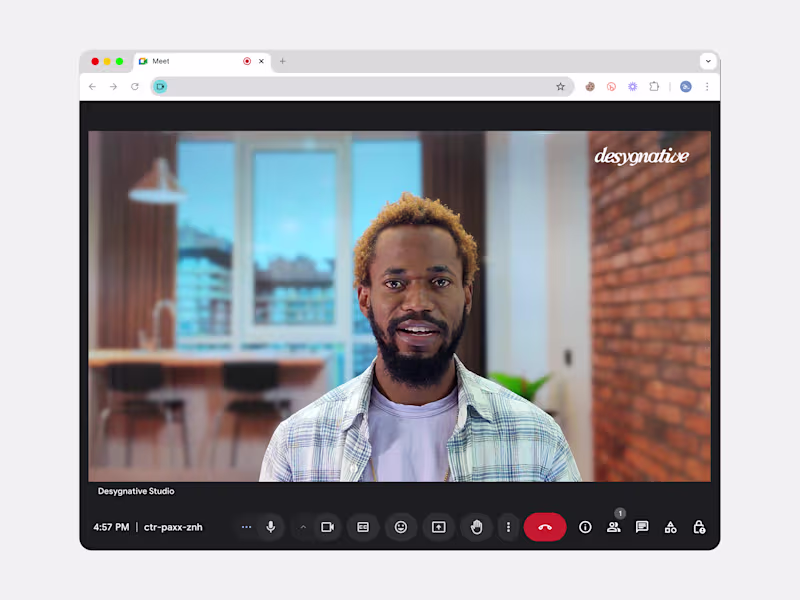Select the Meet browser tab
The width and height of the screenshot is (800, 600).
point(203,61)
